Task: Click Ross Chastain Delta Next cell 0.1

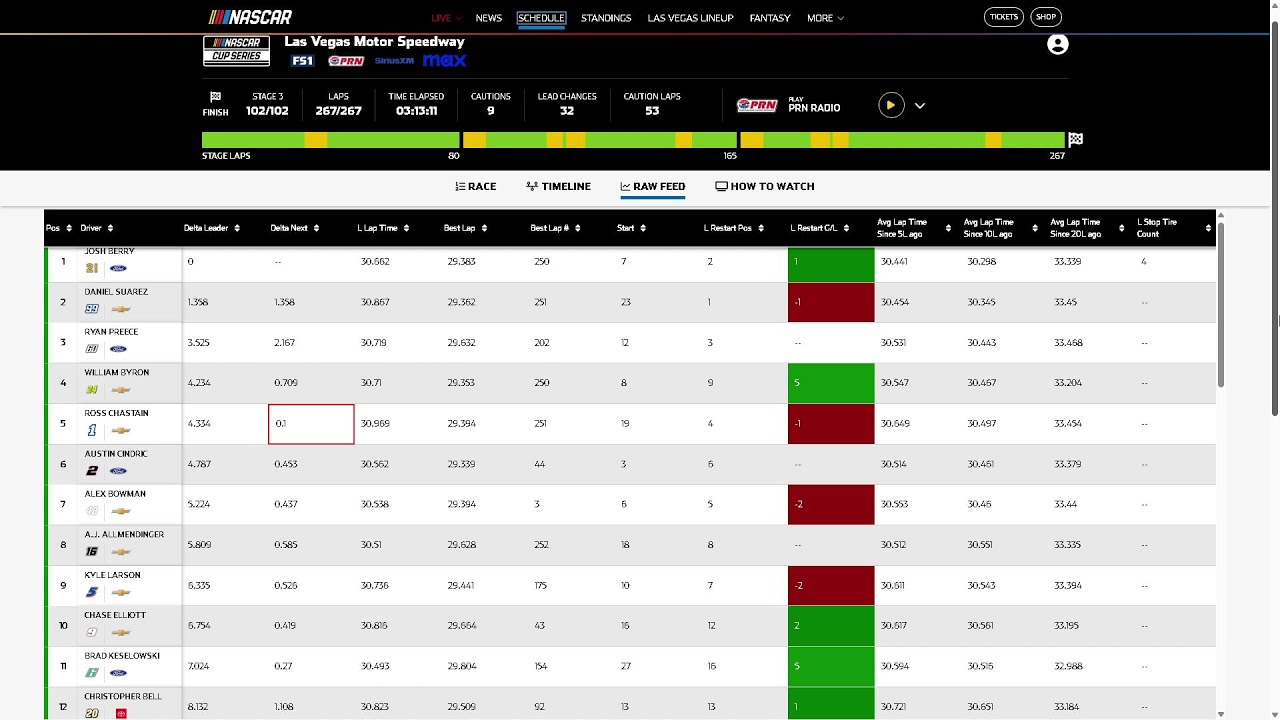Action: tap(311, 423)
